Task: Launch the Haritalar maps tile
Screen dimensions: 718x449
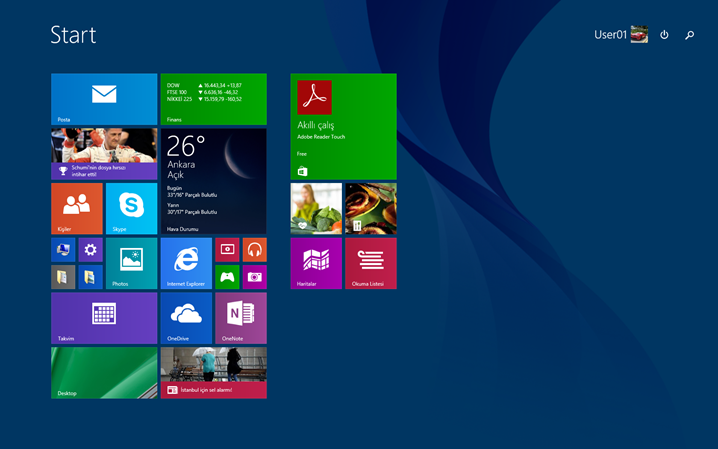Action: point(316,263)
